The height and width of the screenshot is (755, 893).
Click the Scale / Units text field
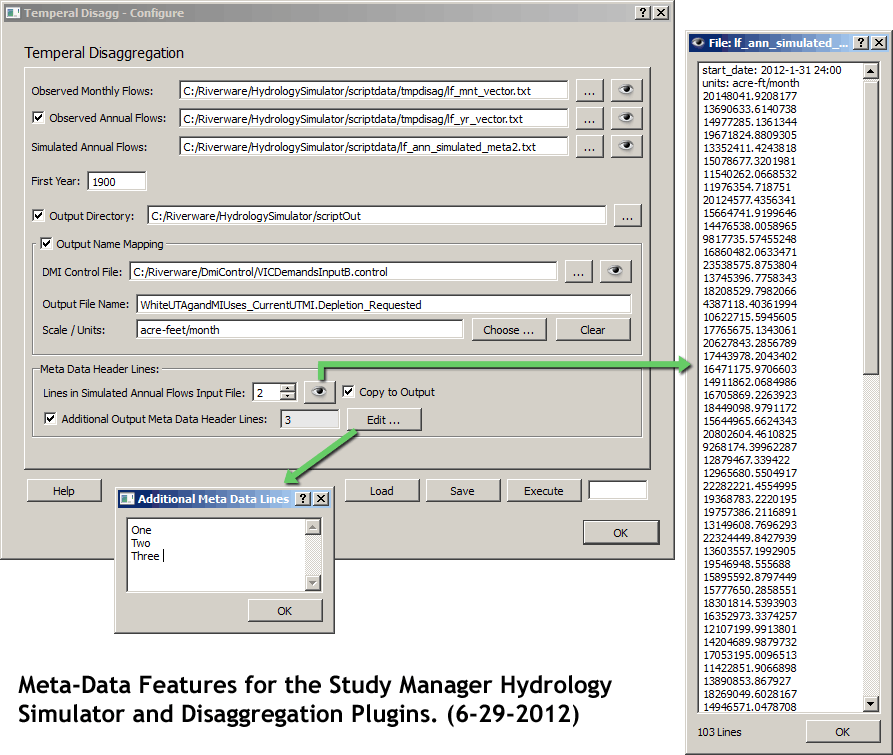coord(300,330)
